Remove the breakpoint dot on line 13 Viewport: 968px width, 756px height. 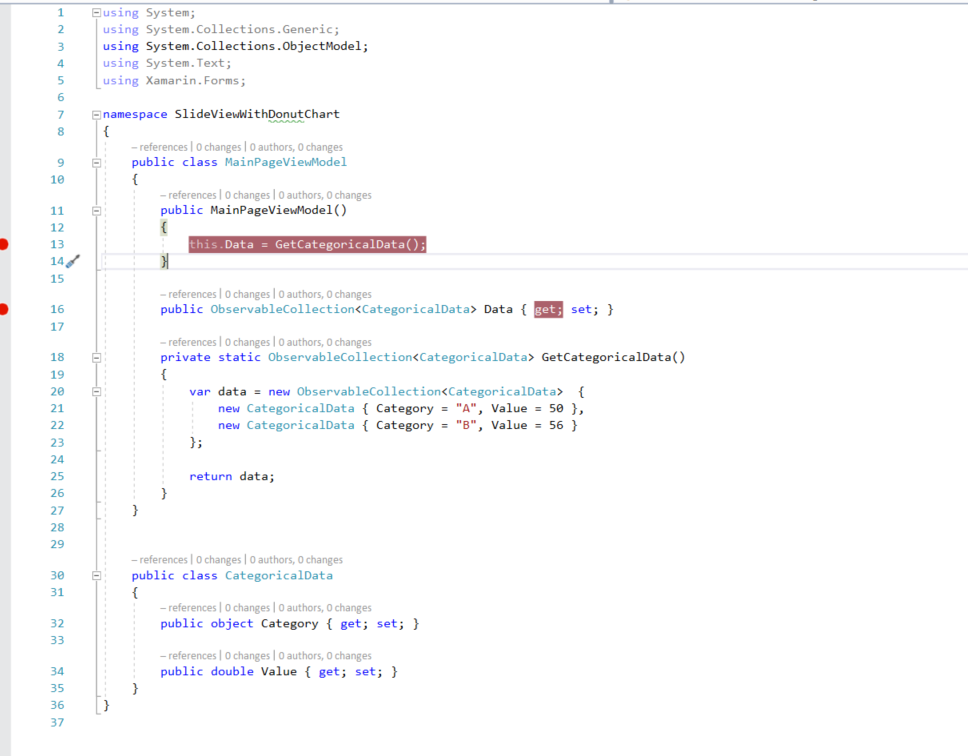pos(3,244)
